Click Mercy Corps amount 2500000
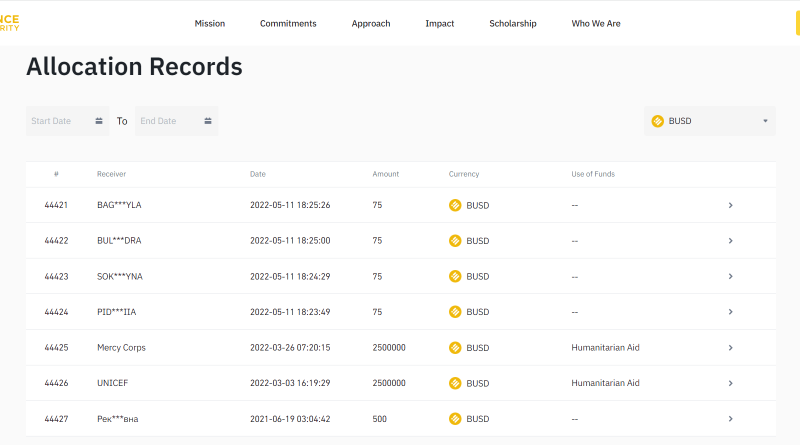This screenshot has height=445, width=800. point(389,348)
